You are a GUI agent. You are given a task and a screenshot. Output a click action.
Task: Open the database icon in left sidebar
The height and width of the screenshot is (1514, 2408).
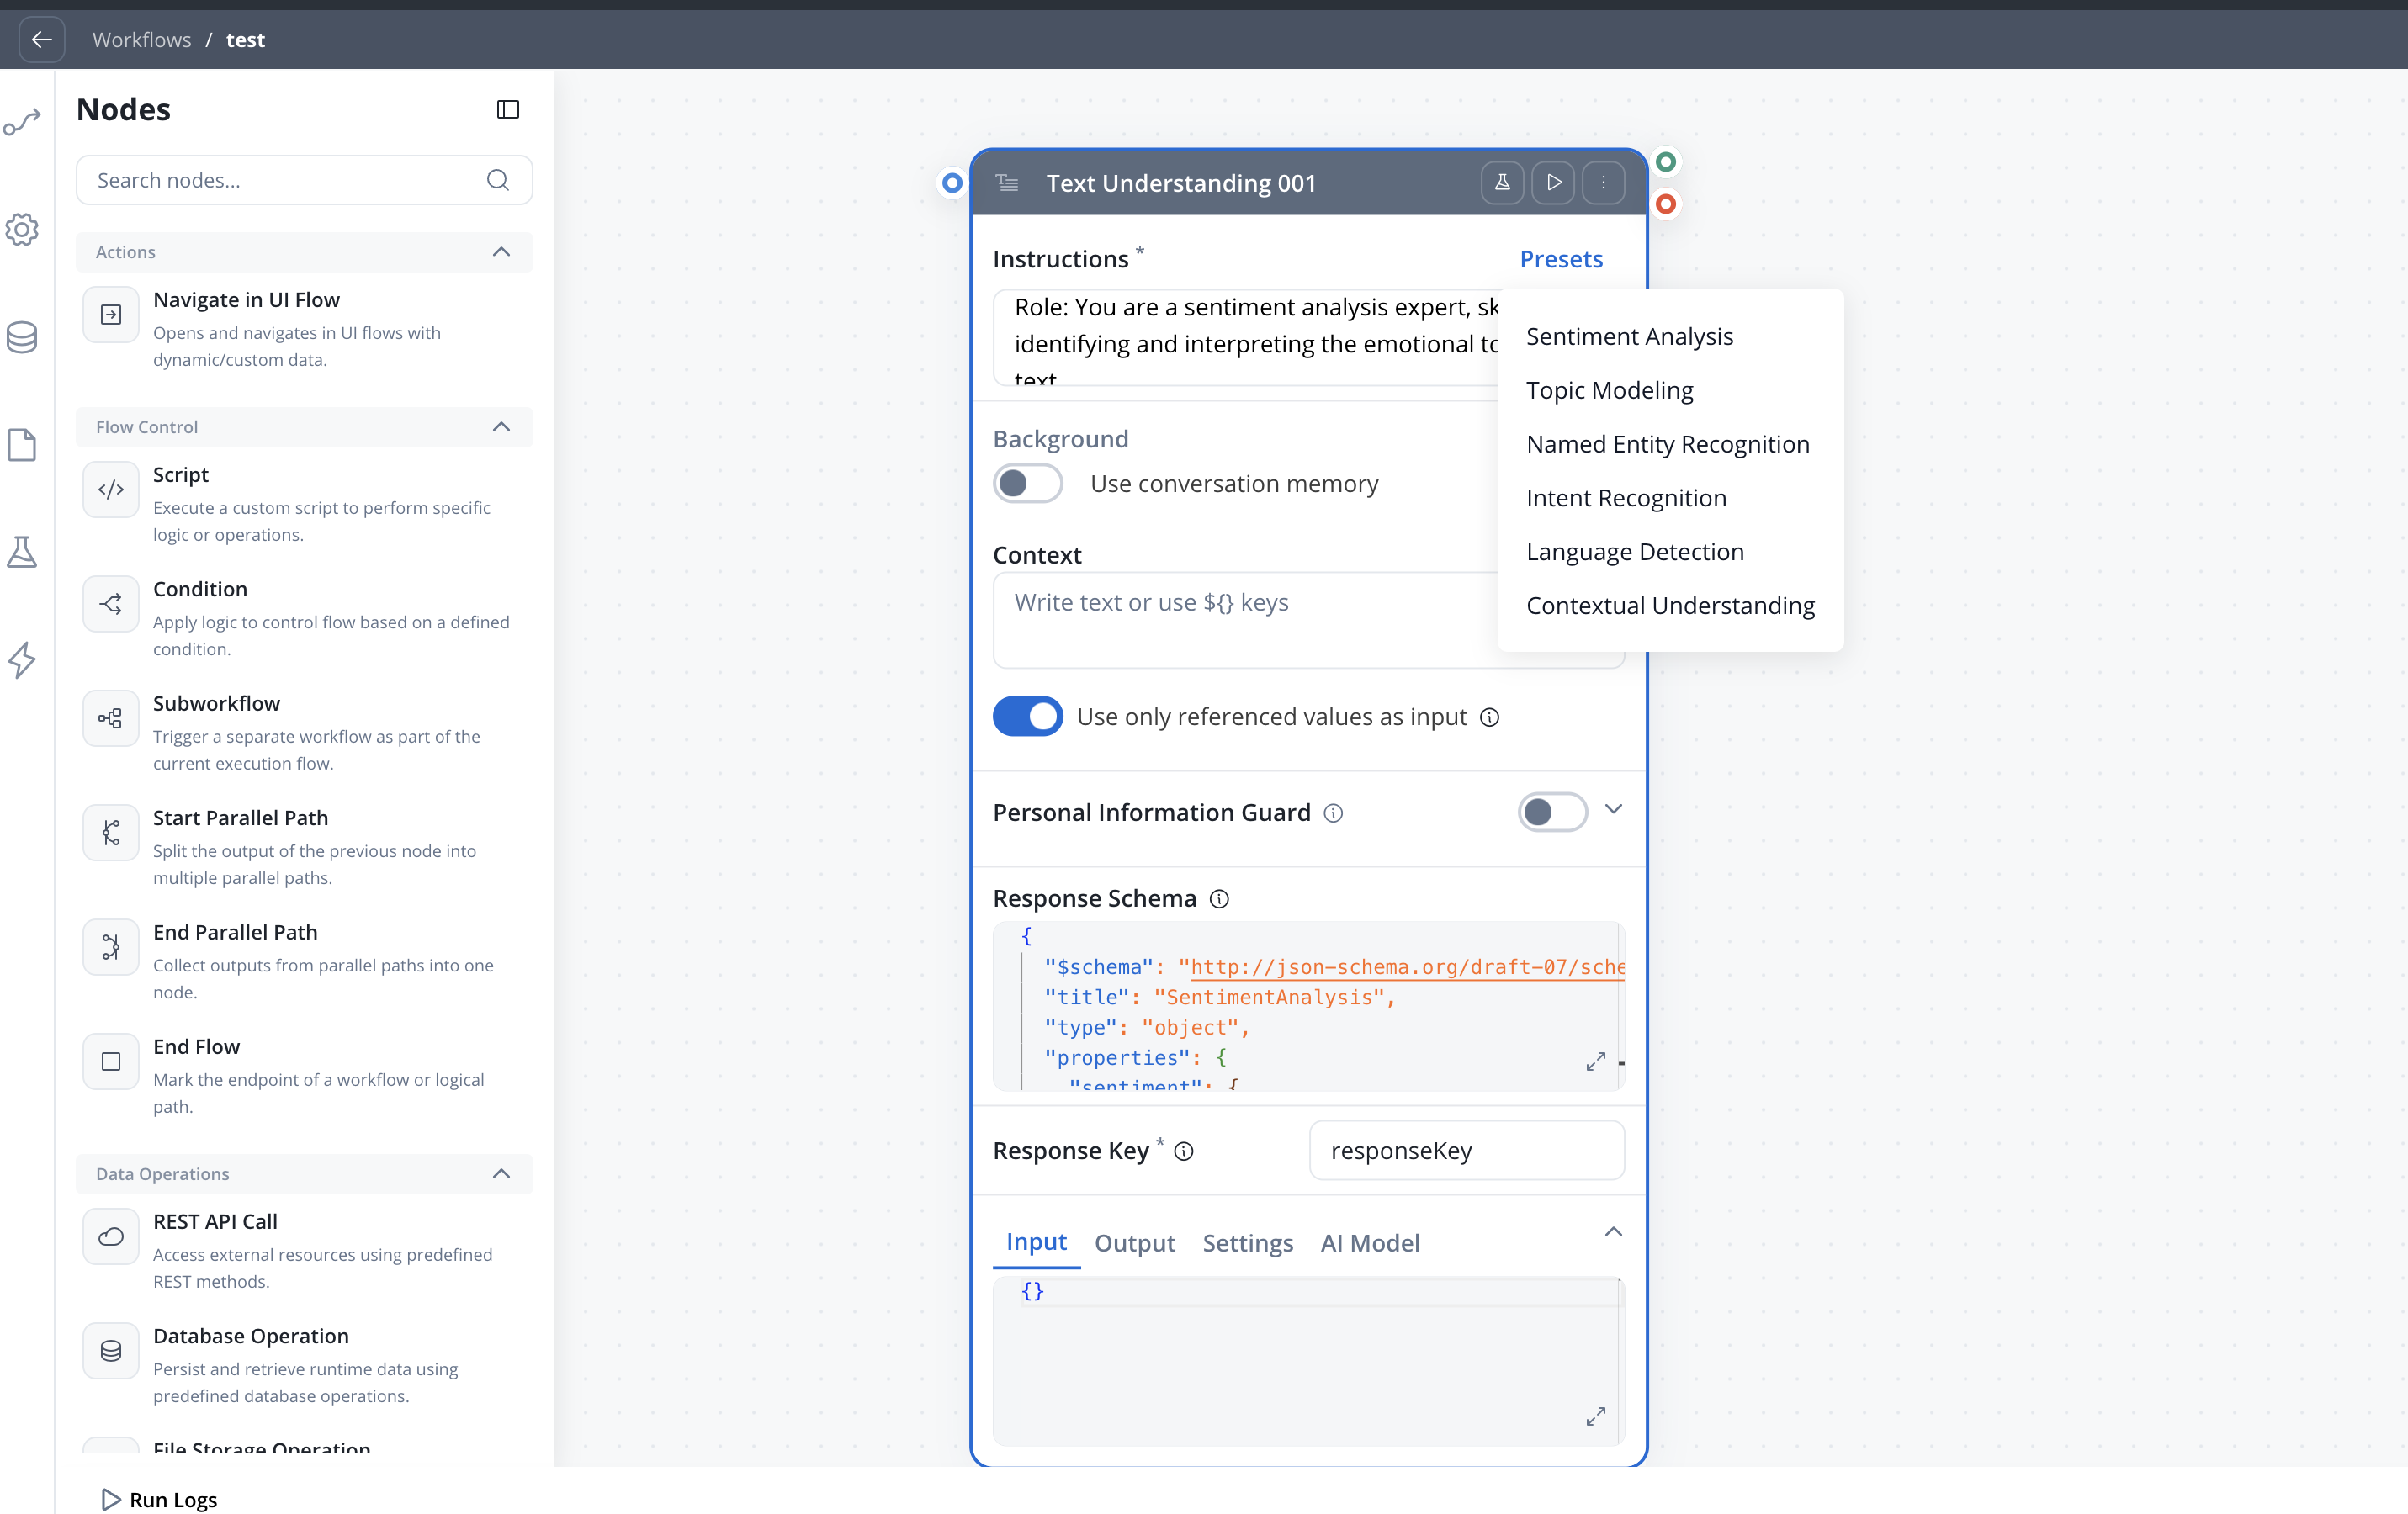coord(22,337)
